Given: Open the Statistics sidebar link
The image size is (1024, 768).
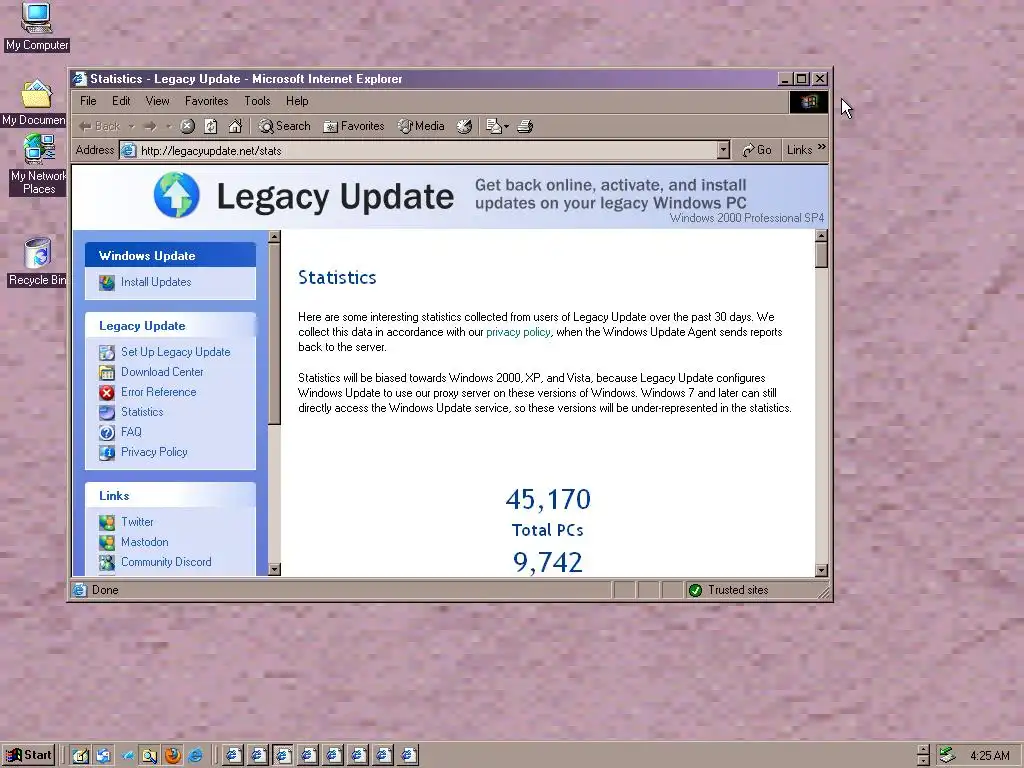Looking at the screenshot, I should click(142, 412).
